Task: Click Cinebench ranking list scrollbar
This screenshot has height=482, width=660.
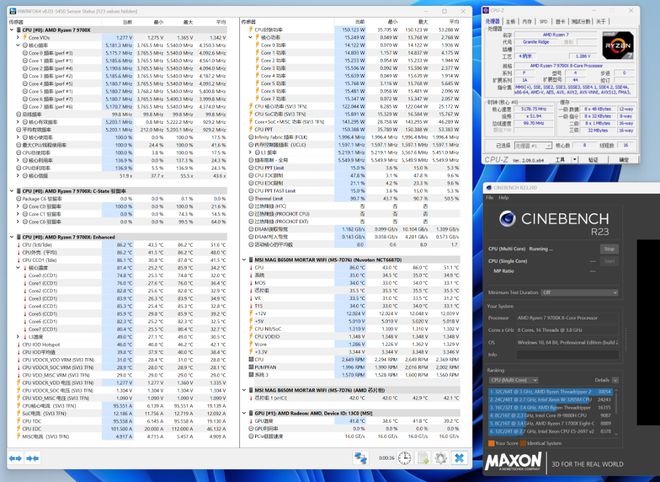Action: click(617, 413)
